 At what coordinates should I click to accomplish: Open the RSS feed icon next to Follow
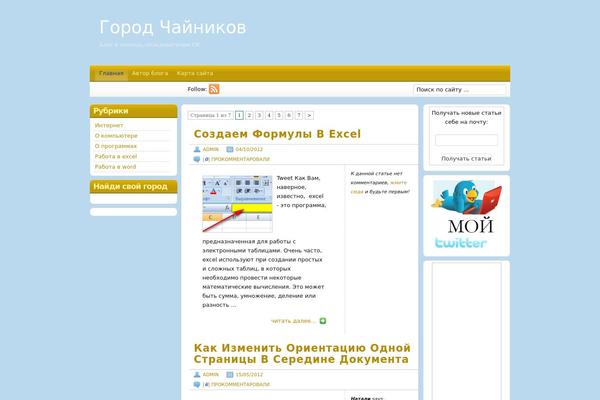(214, 89)
